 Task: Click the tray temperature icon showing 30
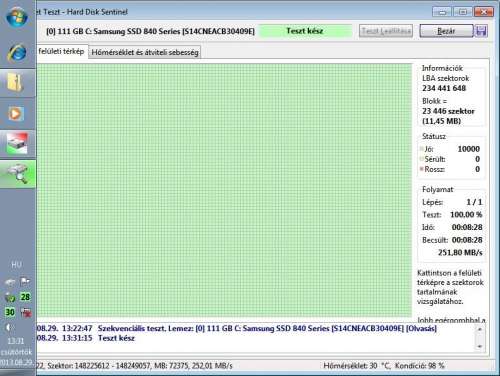coord(10,312)
